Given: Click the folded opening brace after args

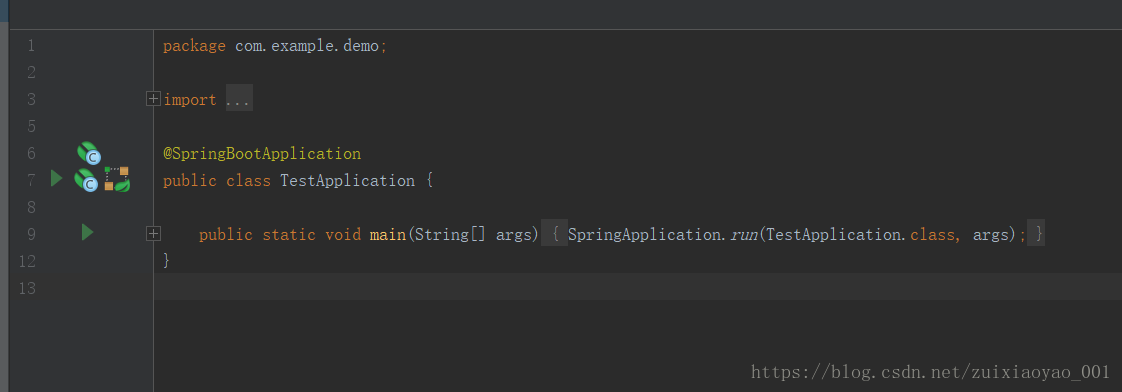Looking at the screenshot, I should [555, 234].
